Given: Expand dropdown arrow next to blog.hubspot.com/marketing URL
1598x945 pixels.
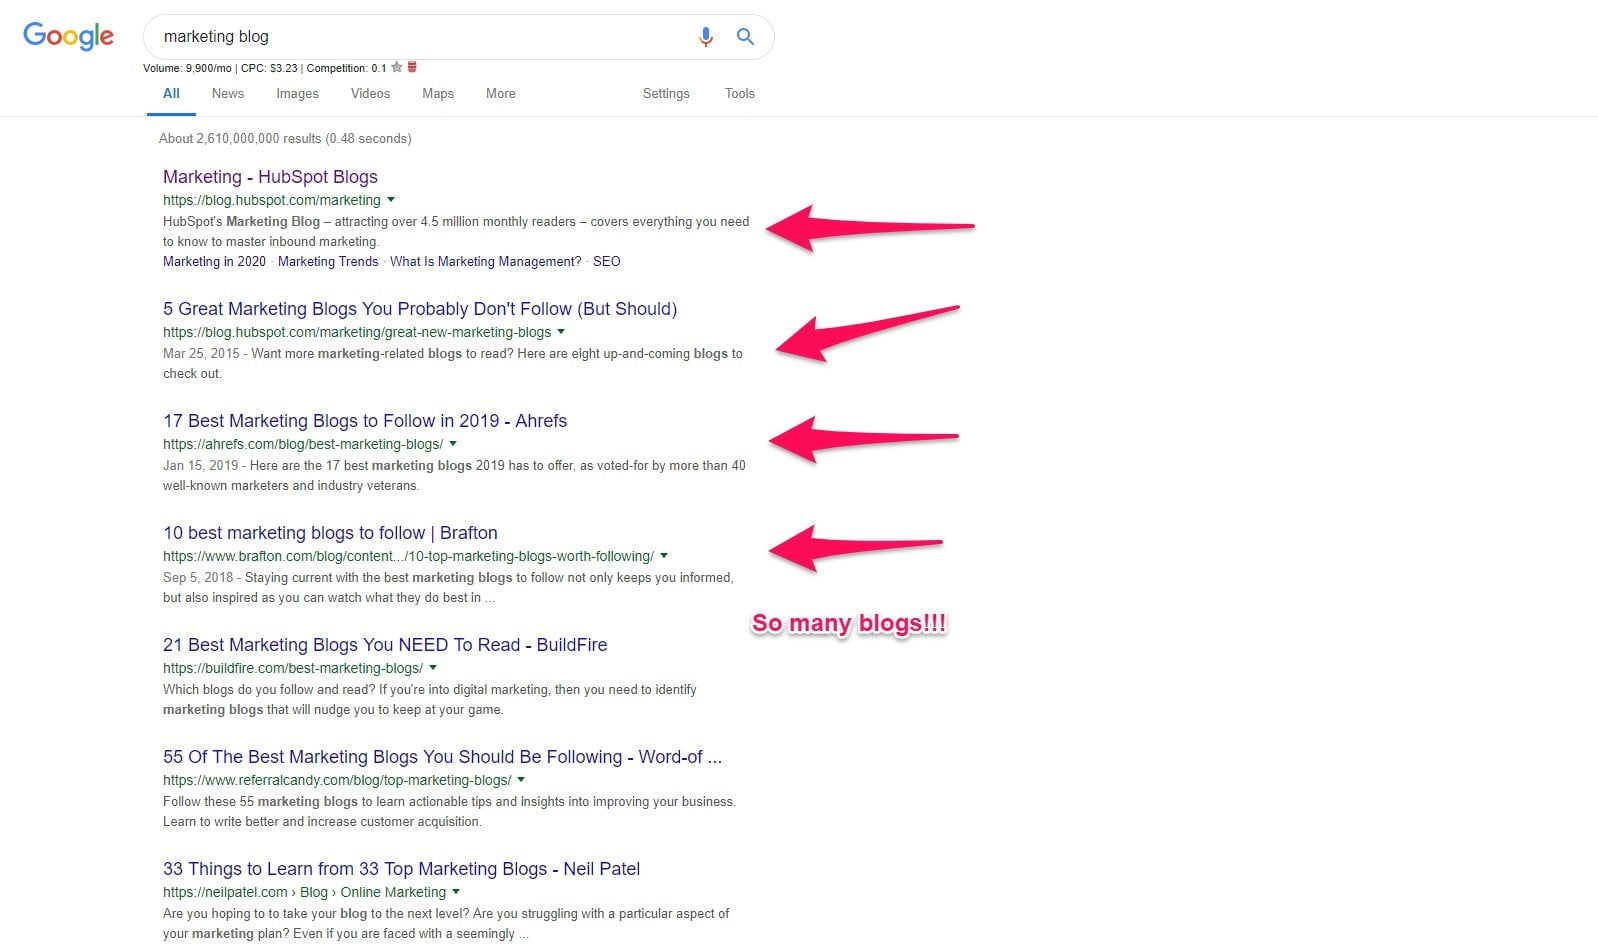Looking at the screenshot, I should pos(391,200).
